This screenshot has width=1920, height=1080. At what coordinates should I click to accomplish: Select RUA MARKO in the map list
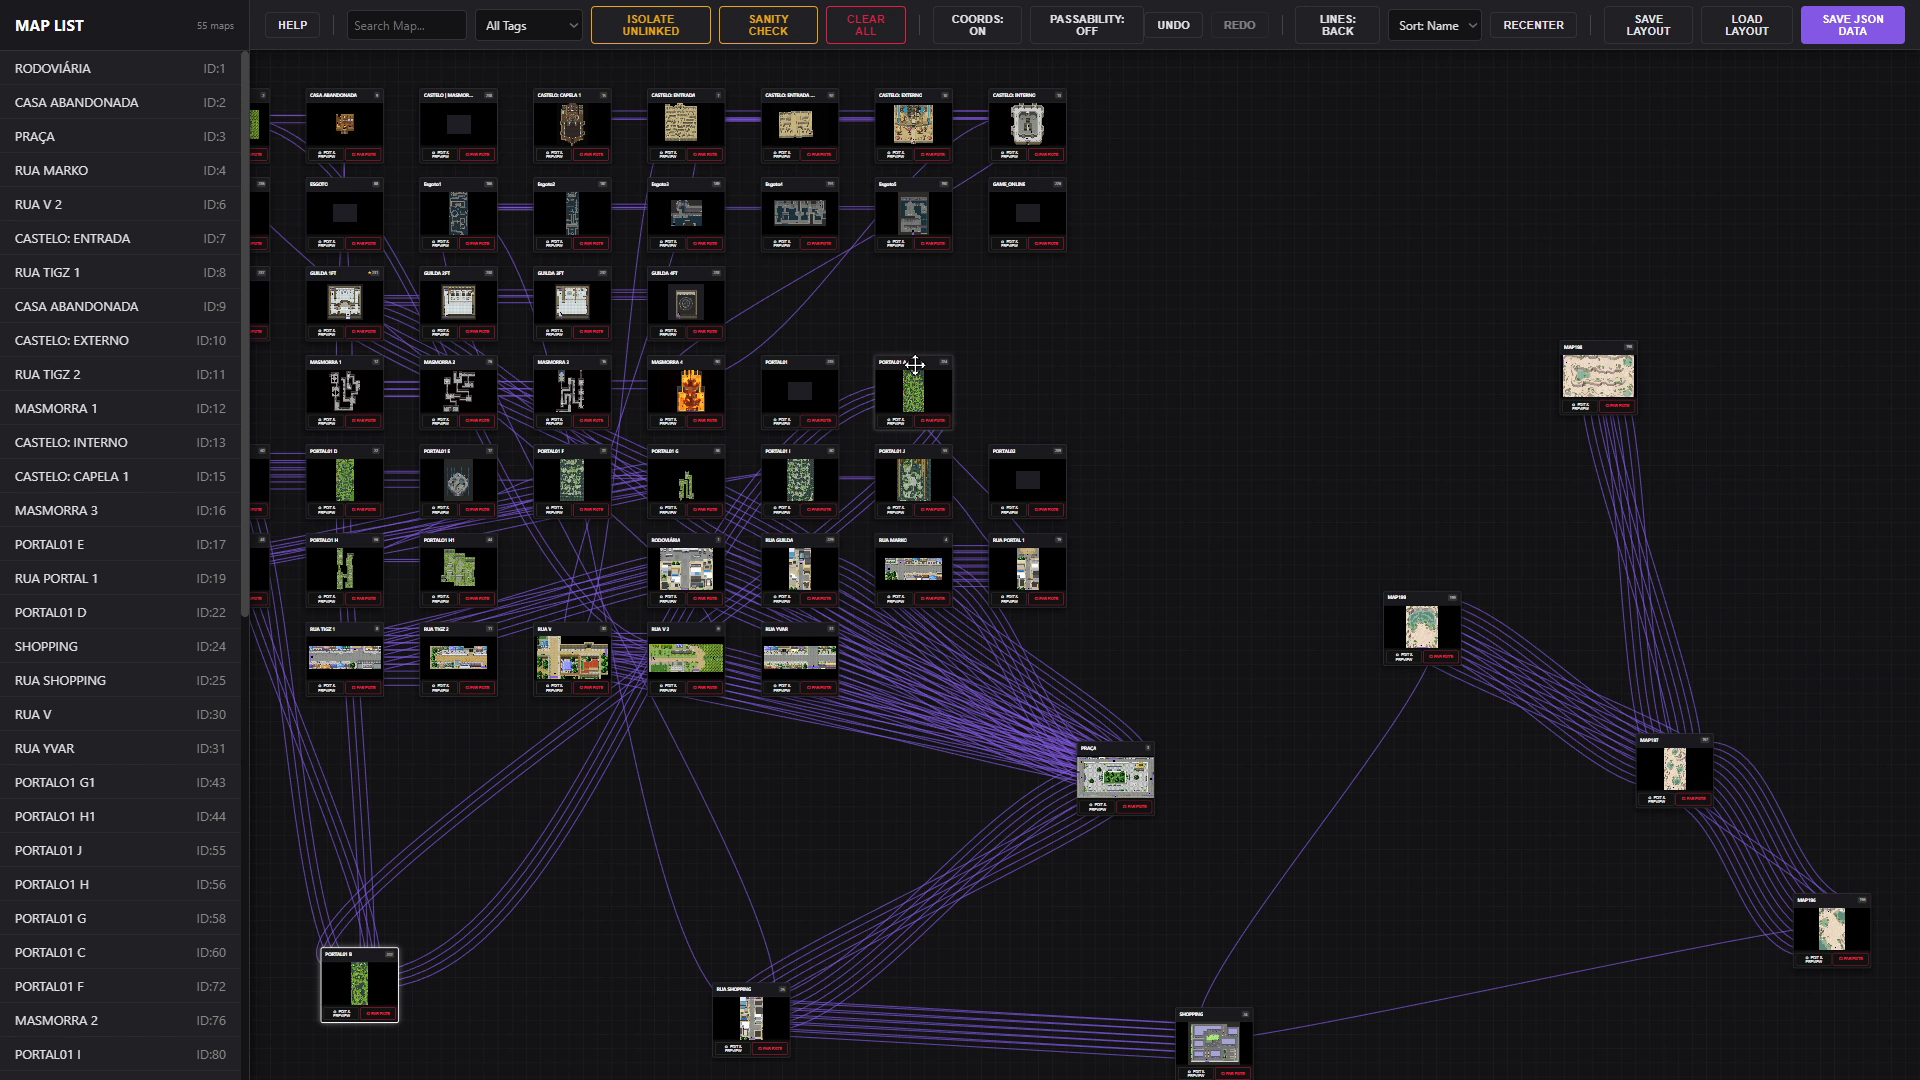120,170
